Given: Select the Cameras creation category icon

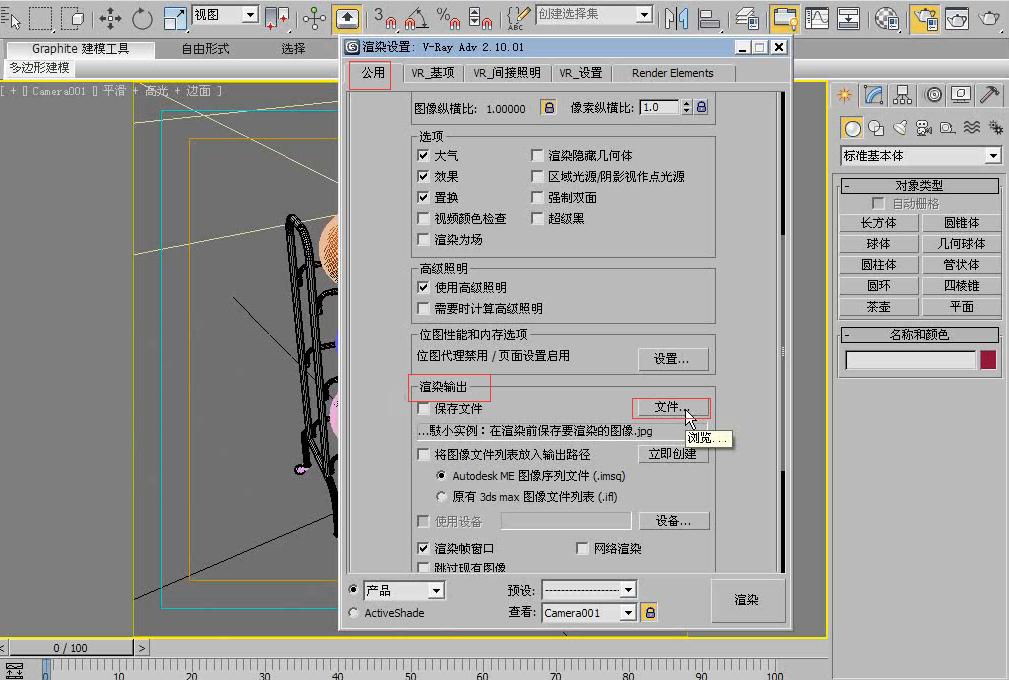Looking at the screenshot, I should point(925,127).
